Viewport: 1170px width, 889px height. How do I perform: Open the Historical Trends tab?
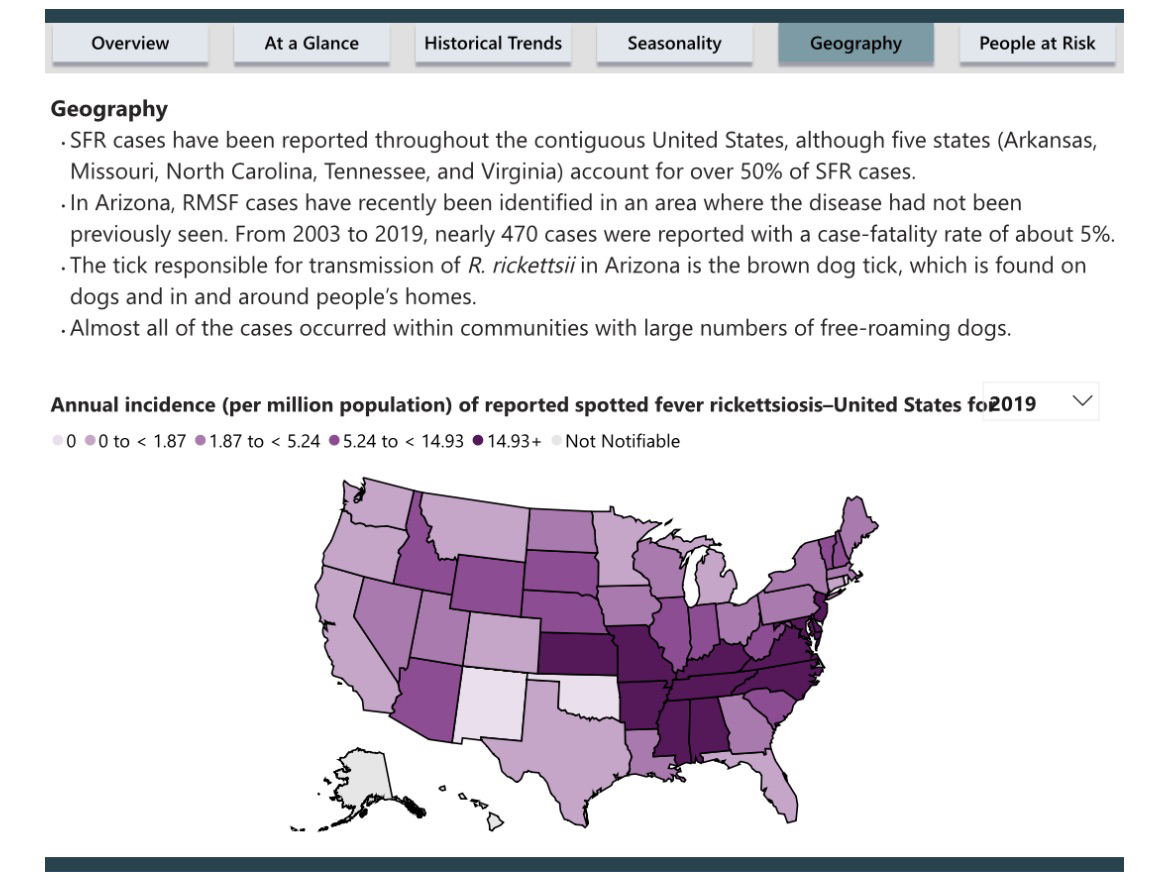pos(493,43)
